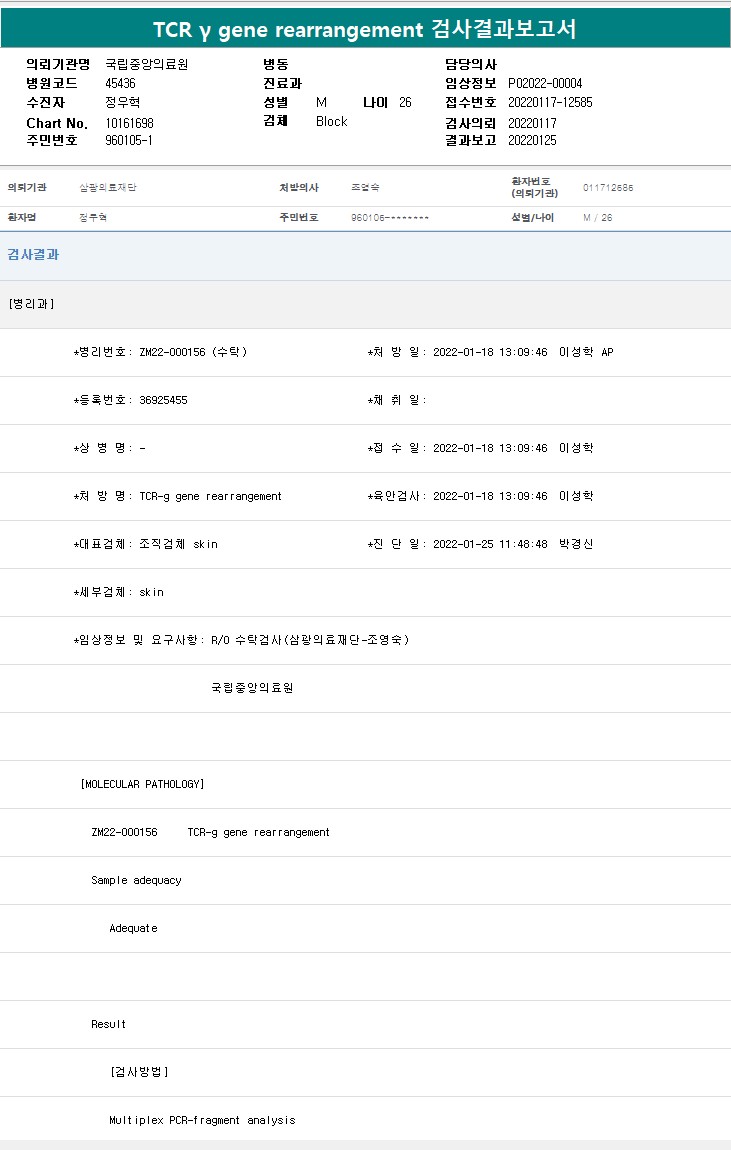Click the 검사결과 section heading
This screenshot has height=1150, width=731.
33,255
